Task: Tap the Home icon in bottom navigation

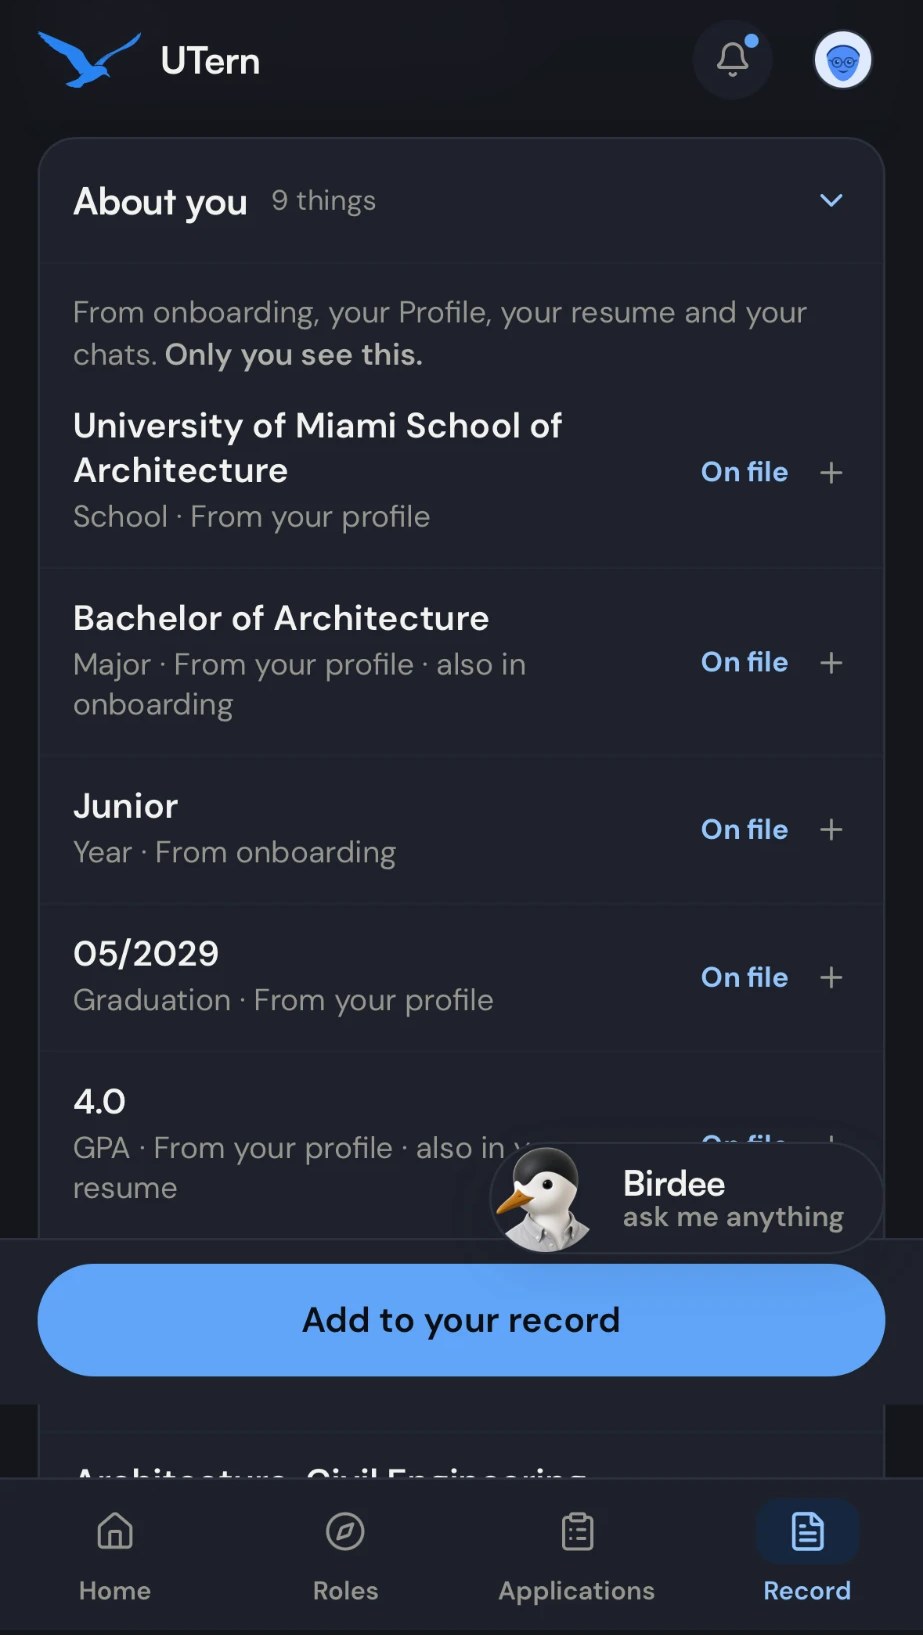Action: 115,1531
